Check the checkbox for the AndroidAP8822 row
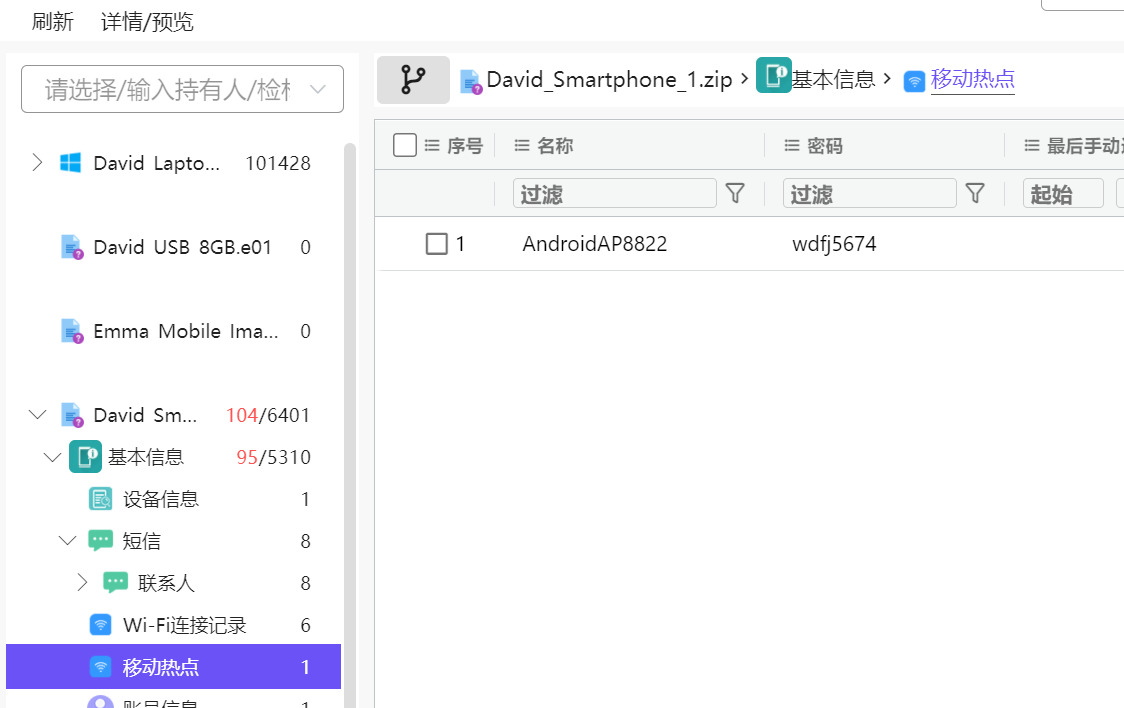The height and width of the screenshot is (708, 1124). pyautogui.click(x=435, y=243)
